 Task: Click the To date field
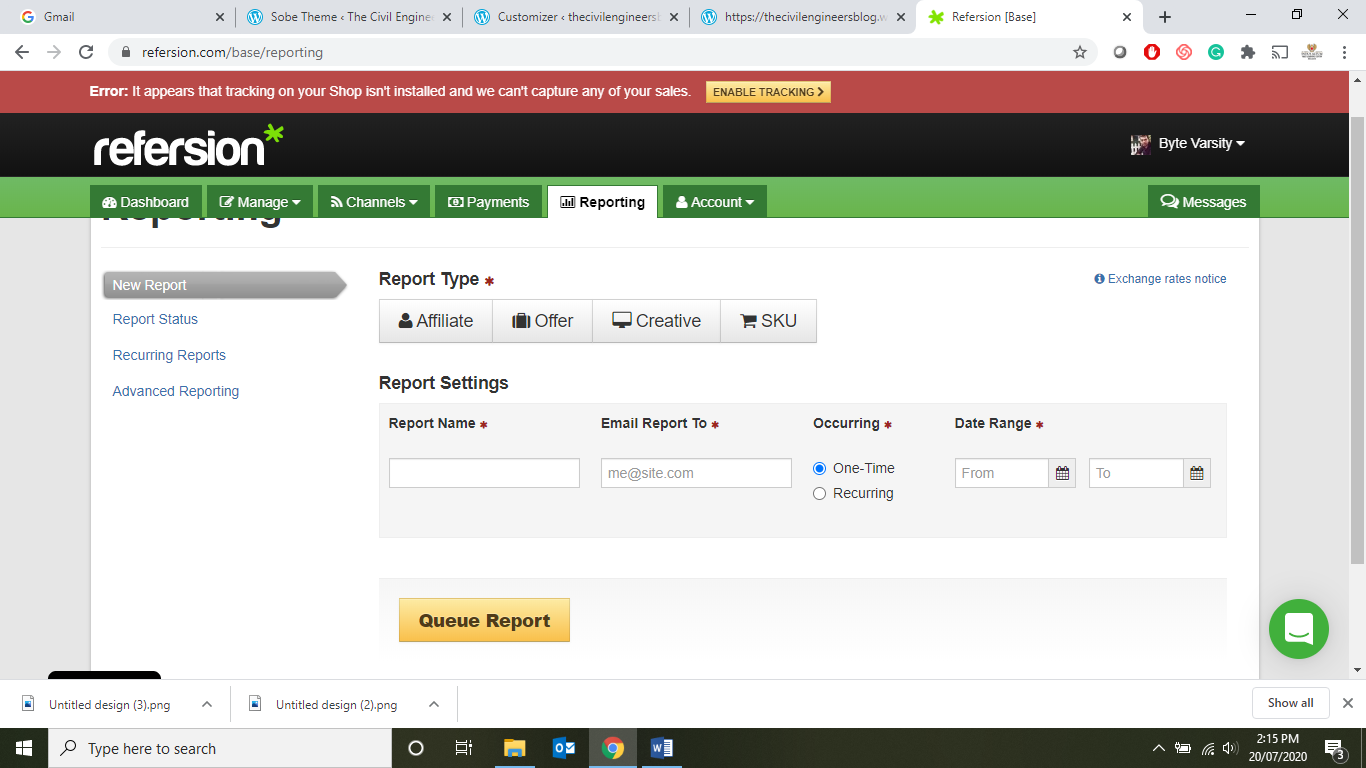click(x=1136, y=473)
